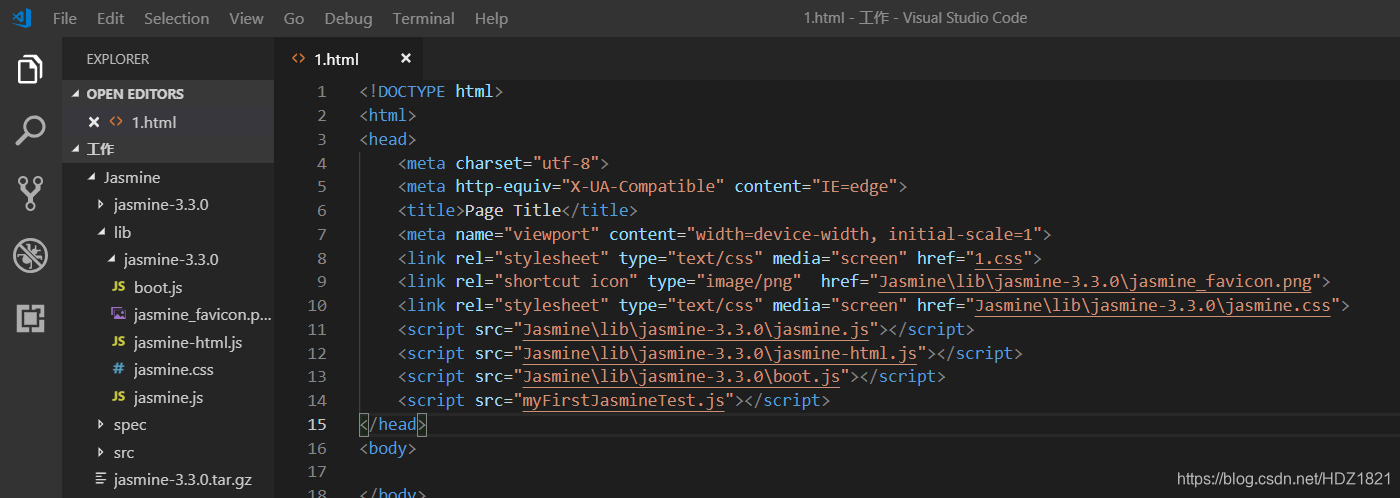Expand the first jasmine-3.3.0 folder

click(101, 205)
